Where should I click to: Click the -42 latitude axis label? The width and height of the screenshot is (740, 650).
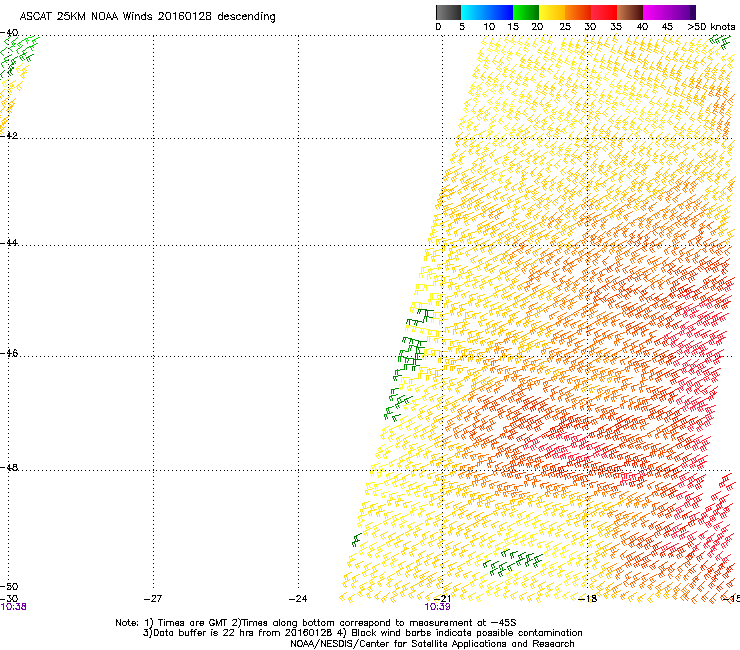(x=9, y=135)
